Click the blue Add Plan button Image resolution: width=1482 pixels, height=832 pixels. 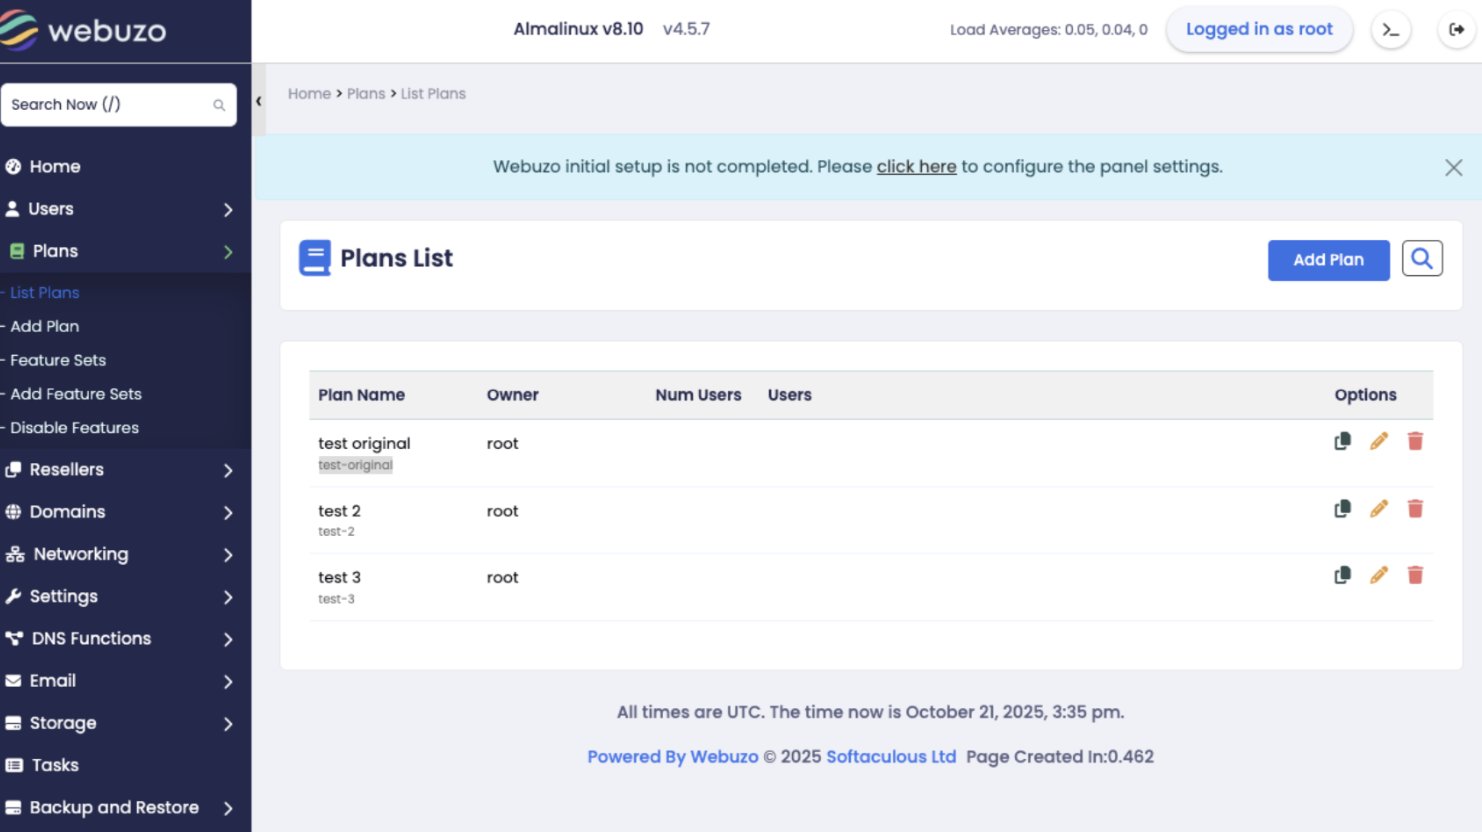[x=1329, y=260]
